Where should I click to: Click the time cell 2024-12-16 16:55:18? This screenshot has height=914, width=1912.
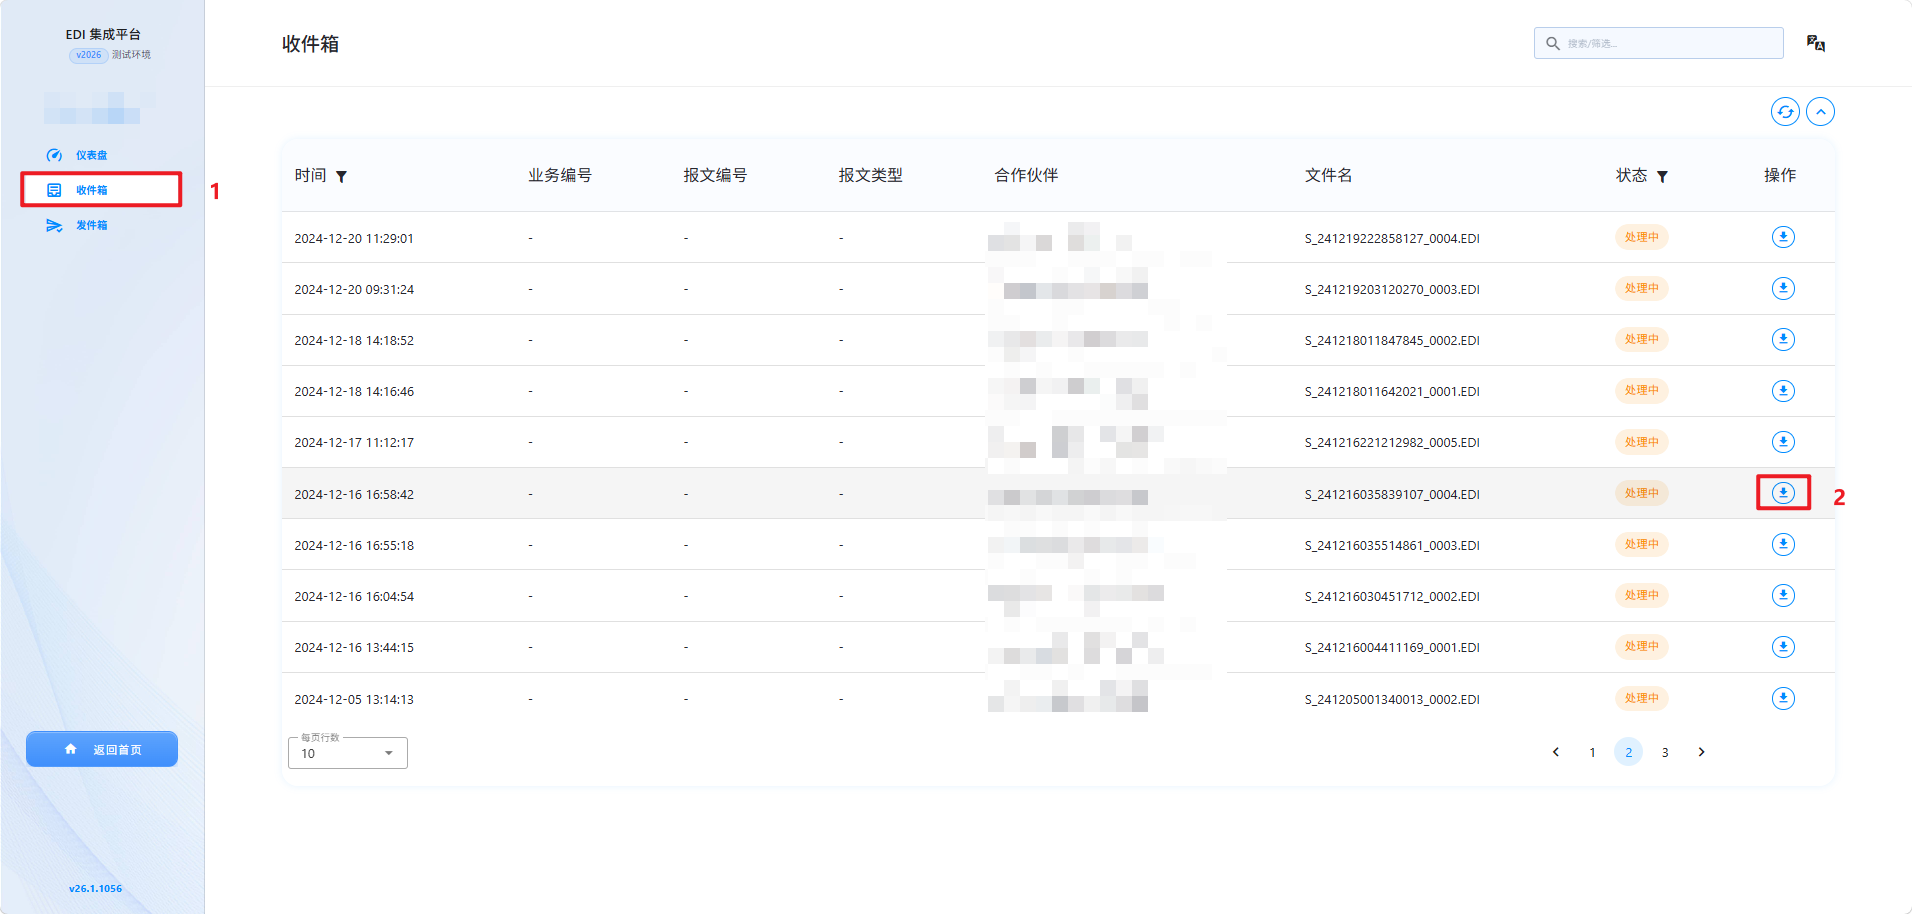354,546
